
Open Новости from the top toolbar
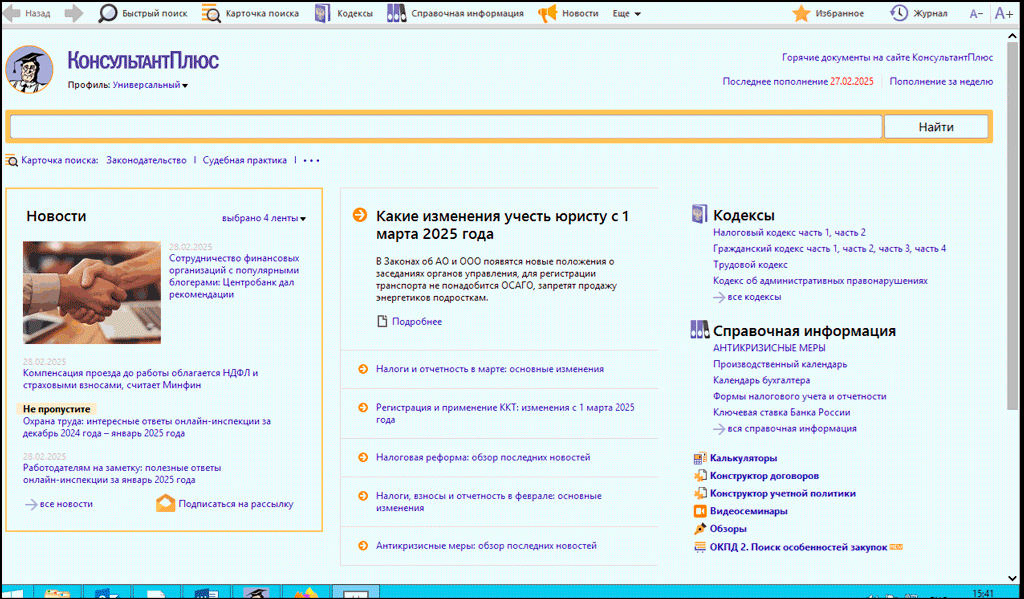tap(568, 13)
